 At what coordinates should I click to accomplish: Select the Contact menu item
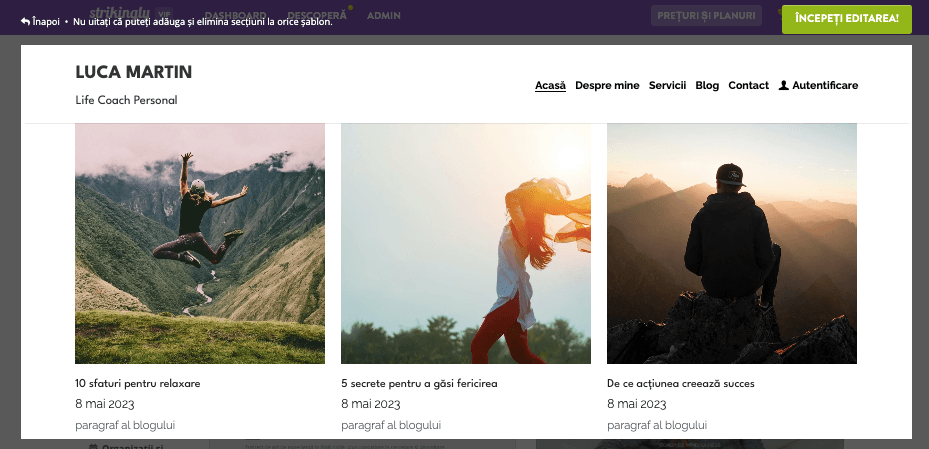pyautogui.click(x=748, y=85)
